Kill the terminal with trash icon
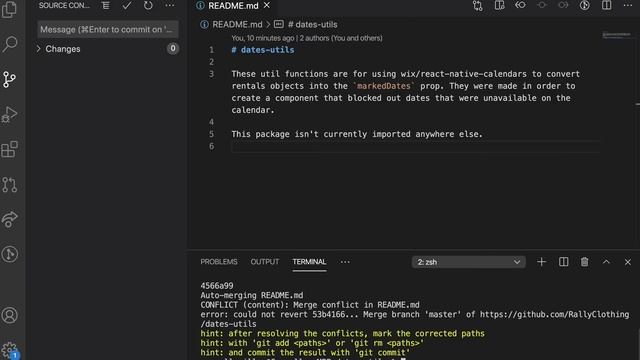Image resolution: width=640 pixels, height=360 pixels. tap(584, 262)
